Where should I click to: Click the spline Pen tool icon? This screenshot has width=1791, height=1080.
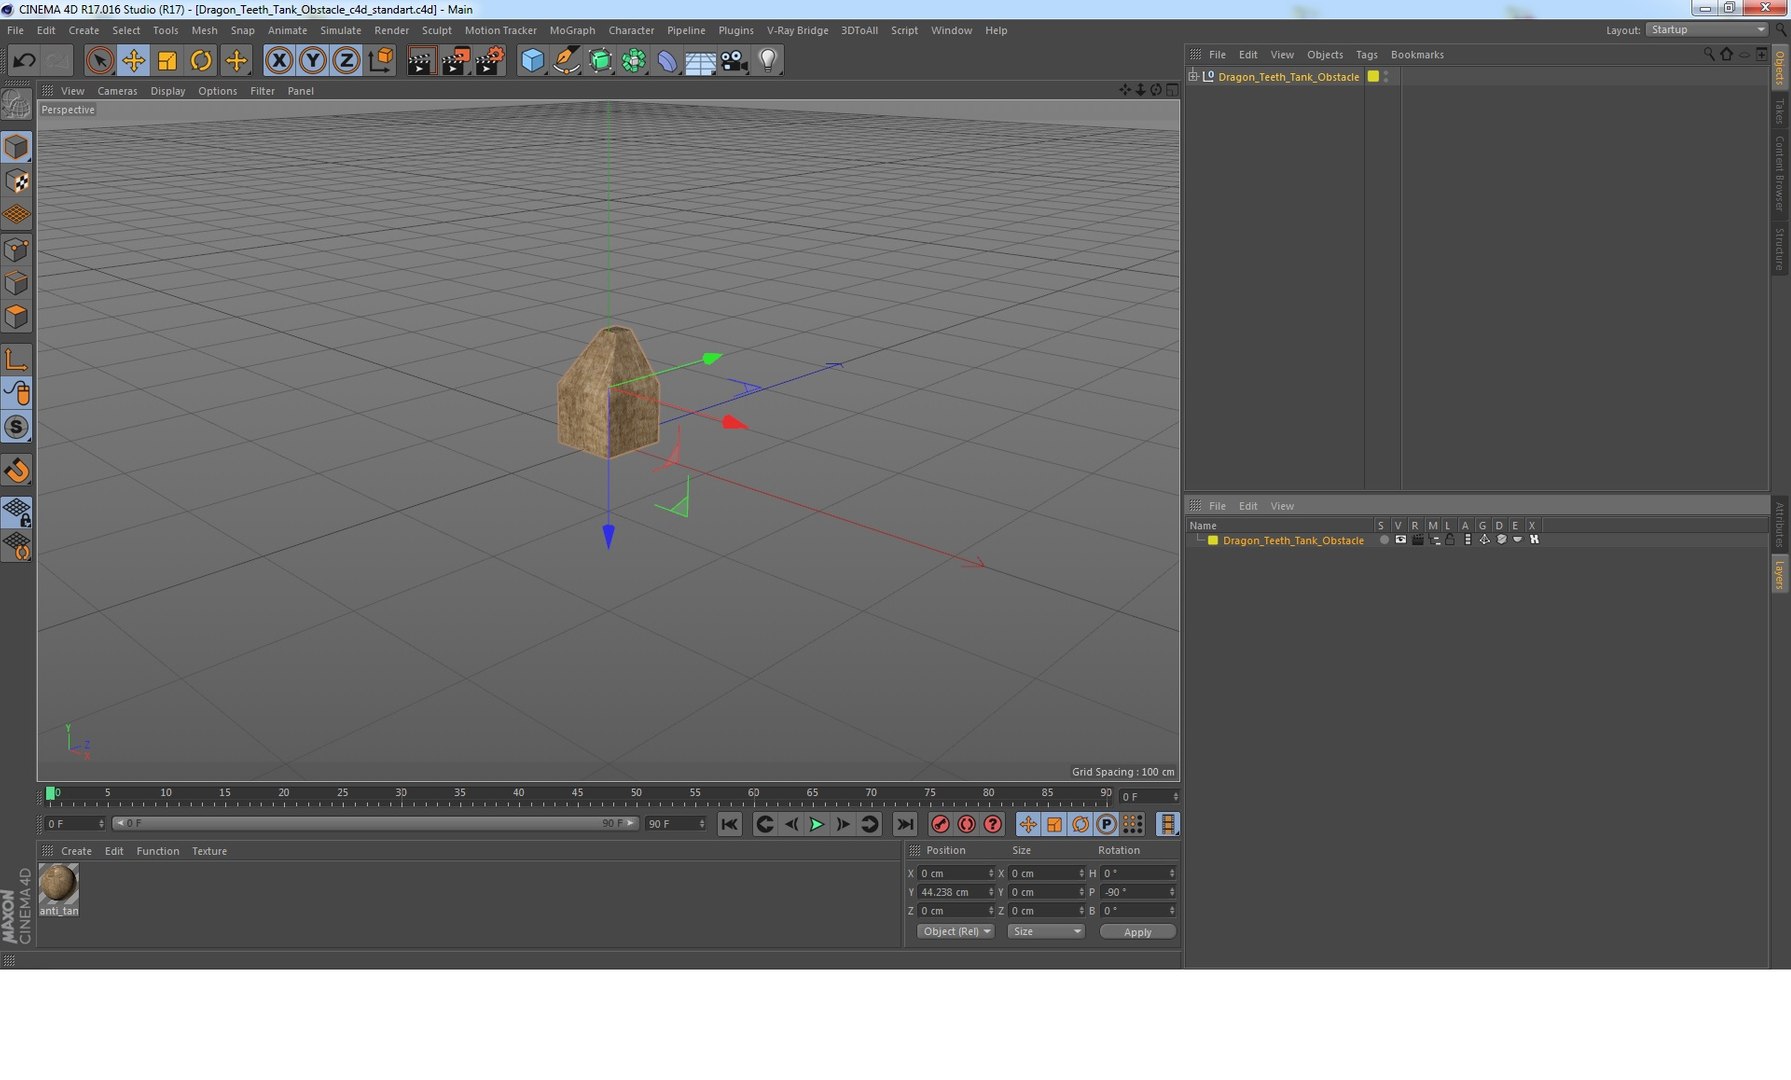pyautogui.click(x=566, y=61)
